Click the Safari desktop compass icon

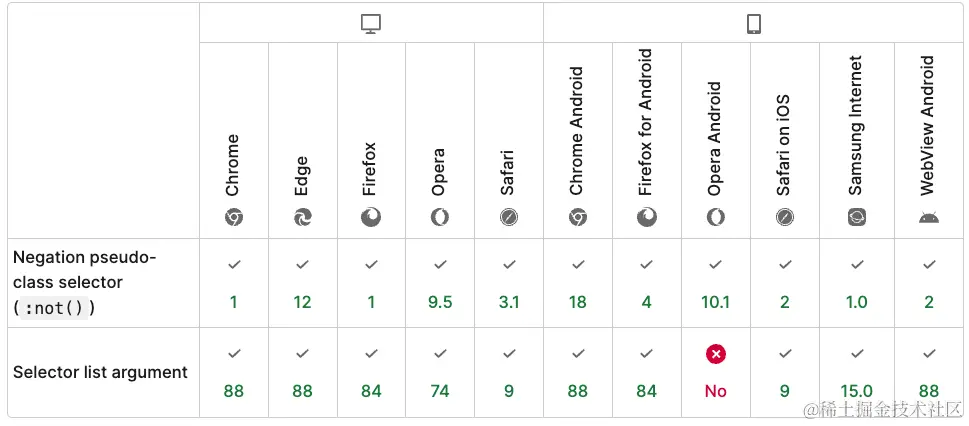(x=509, y=217)
